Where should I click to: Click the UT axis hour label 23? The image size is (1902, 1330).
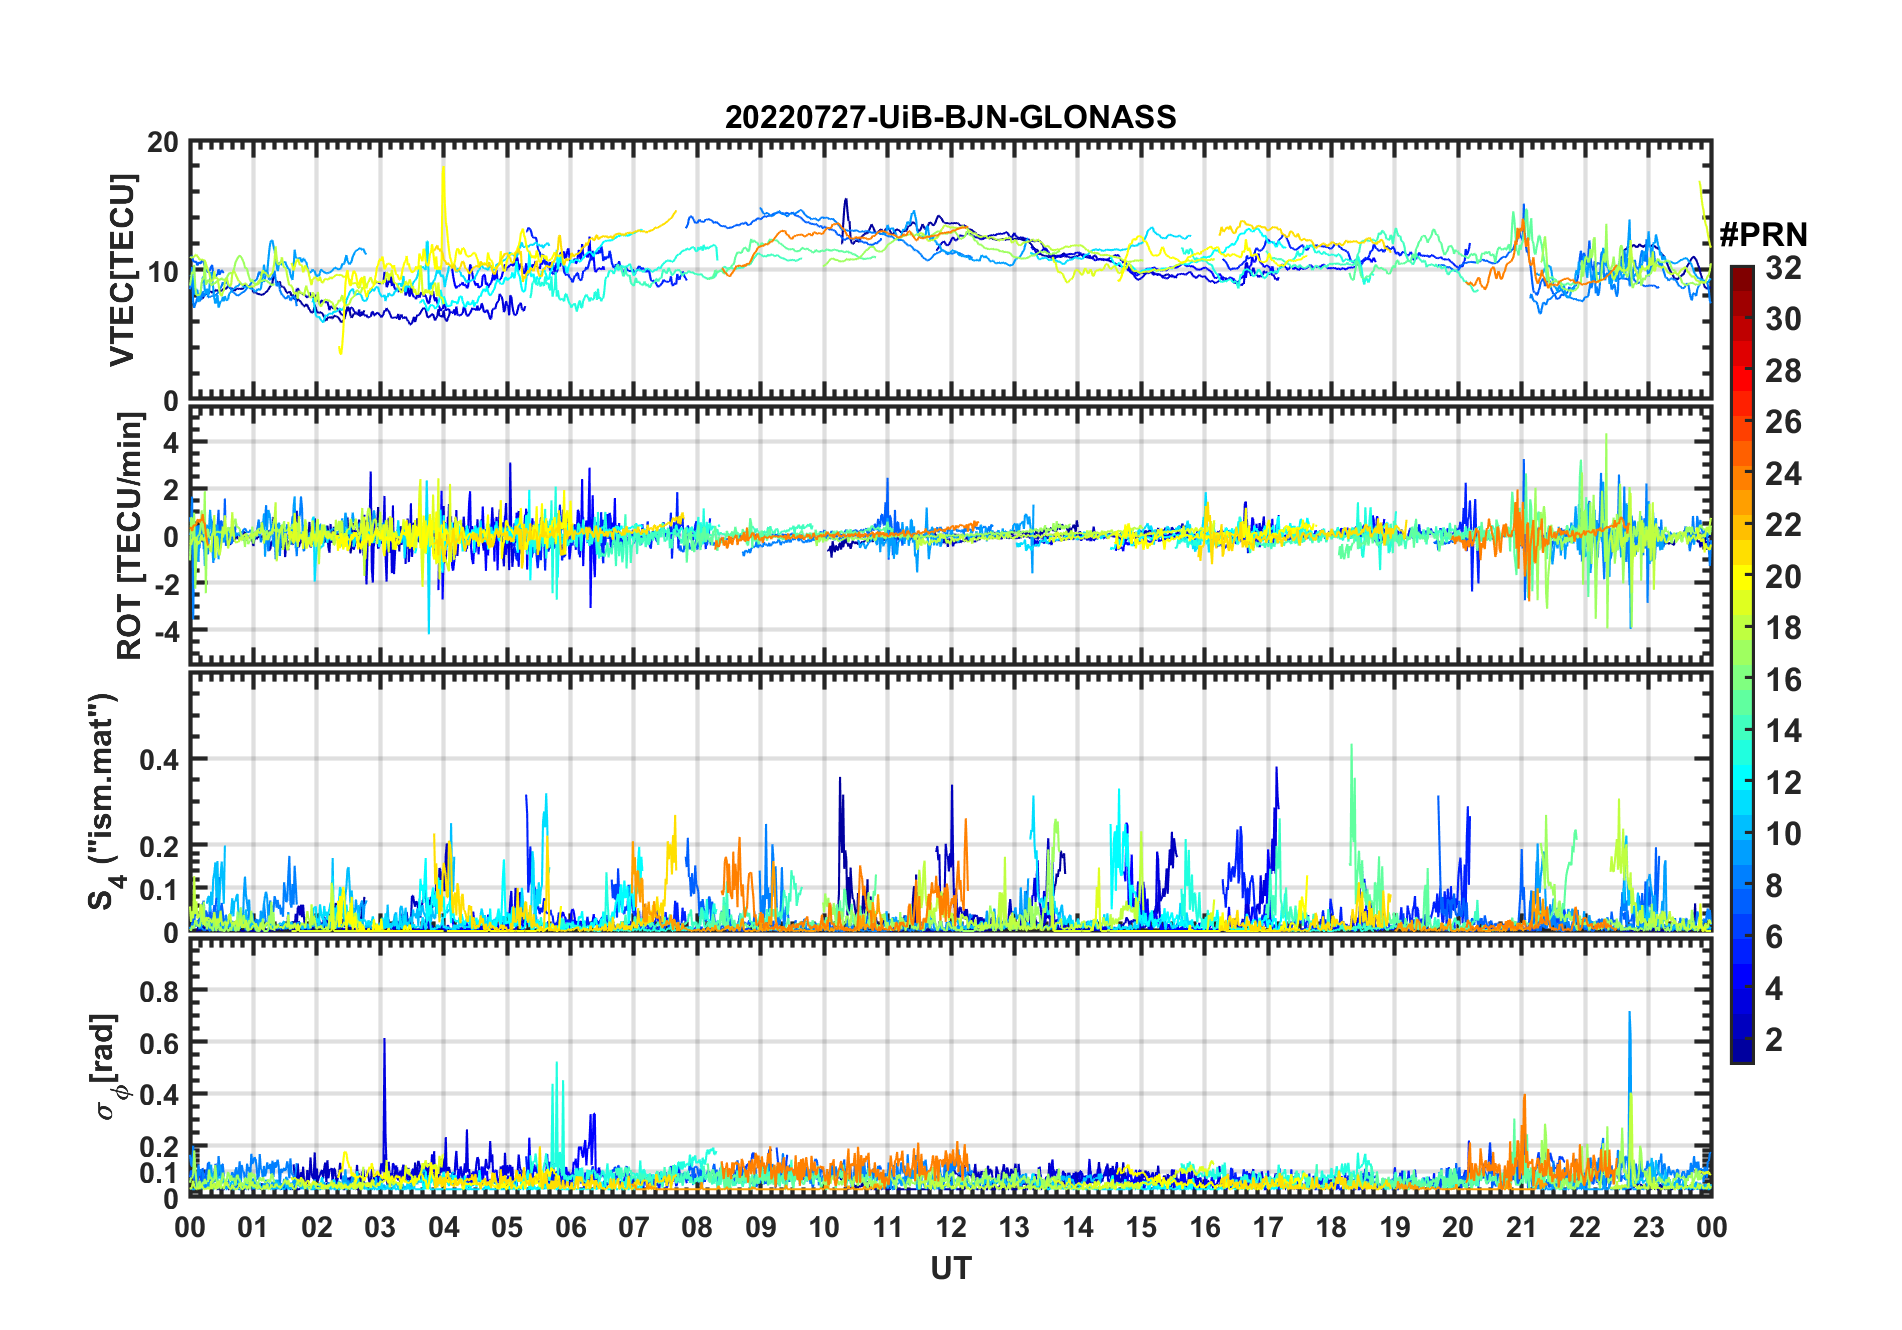tap(1648, 1227)
